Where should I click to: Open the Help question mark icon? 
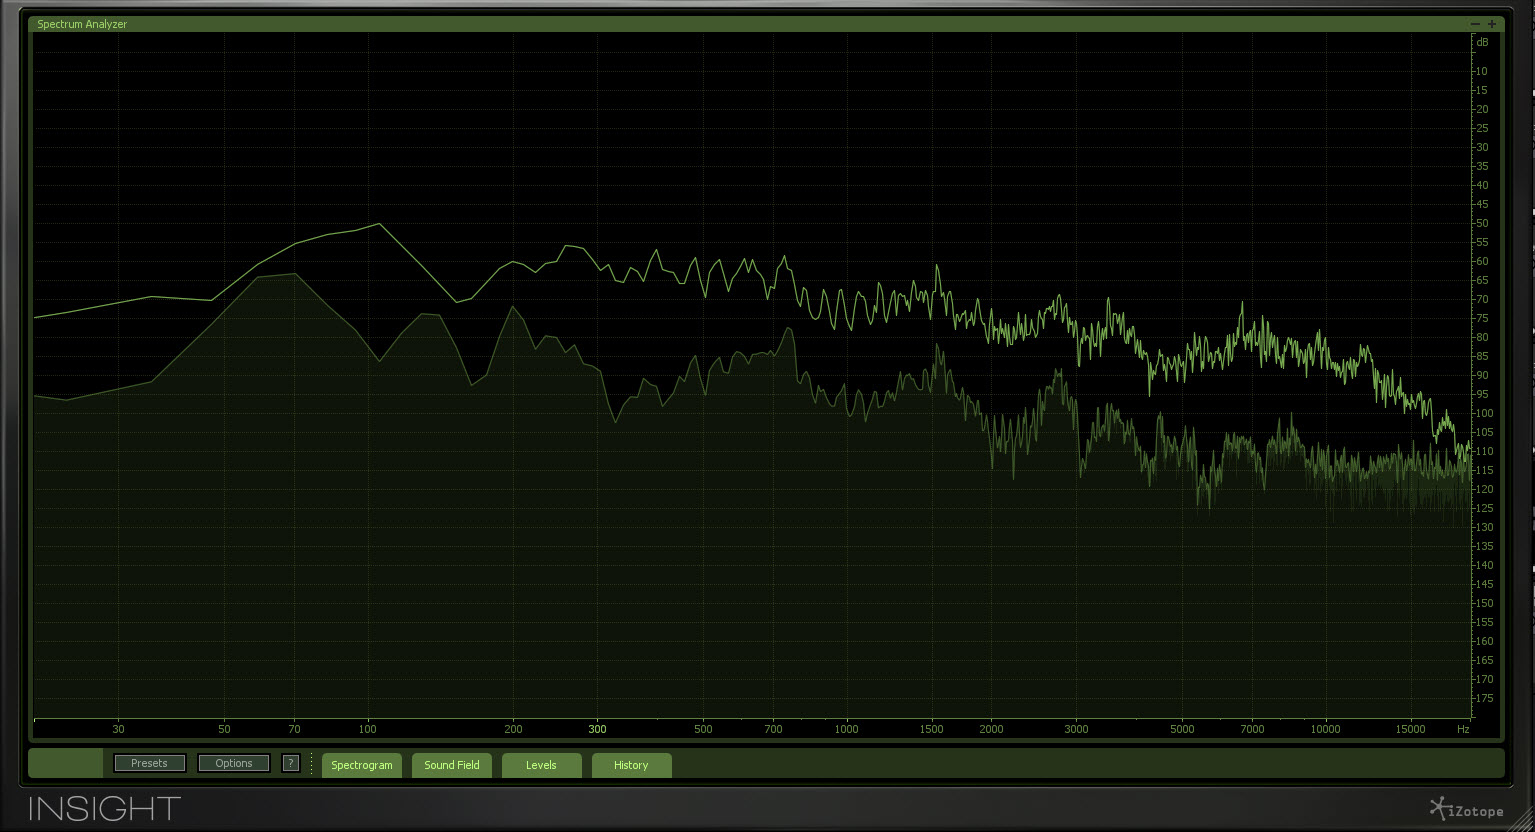(x=291, y=762)
